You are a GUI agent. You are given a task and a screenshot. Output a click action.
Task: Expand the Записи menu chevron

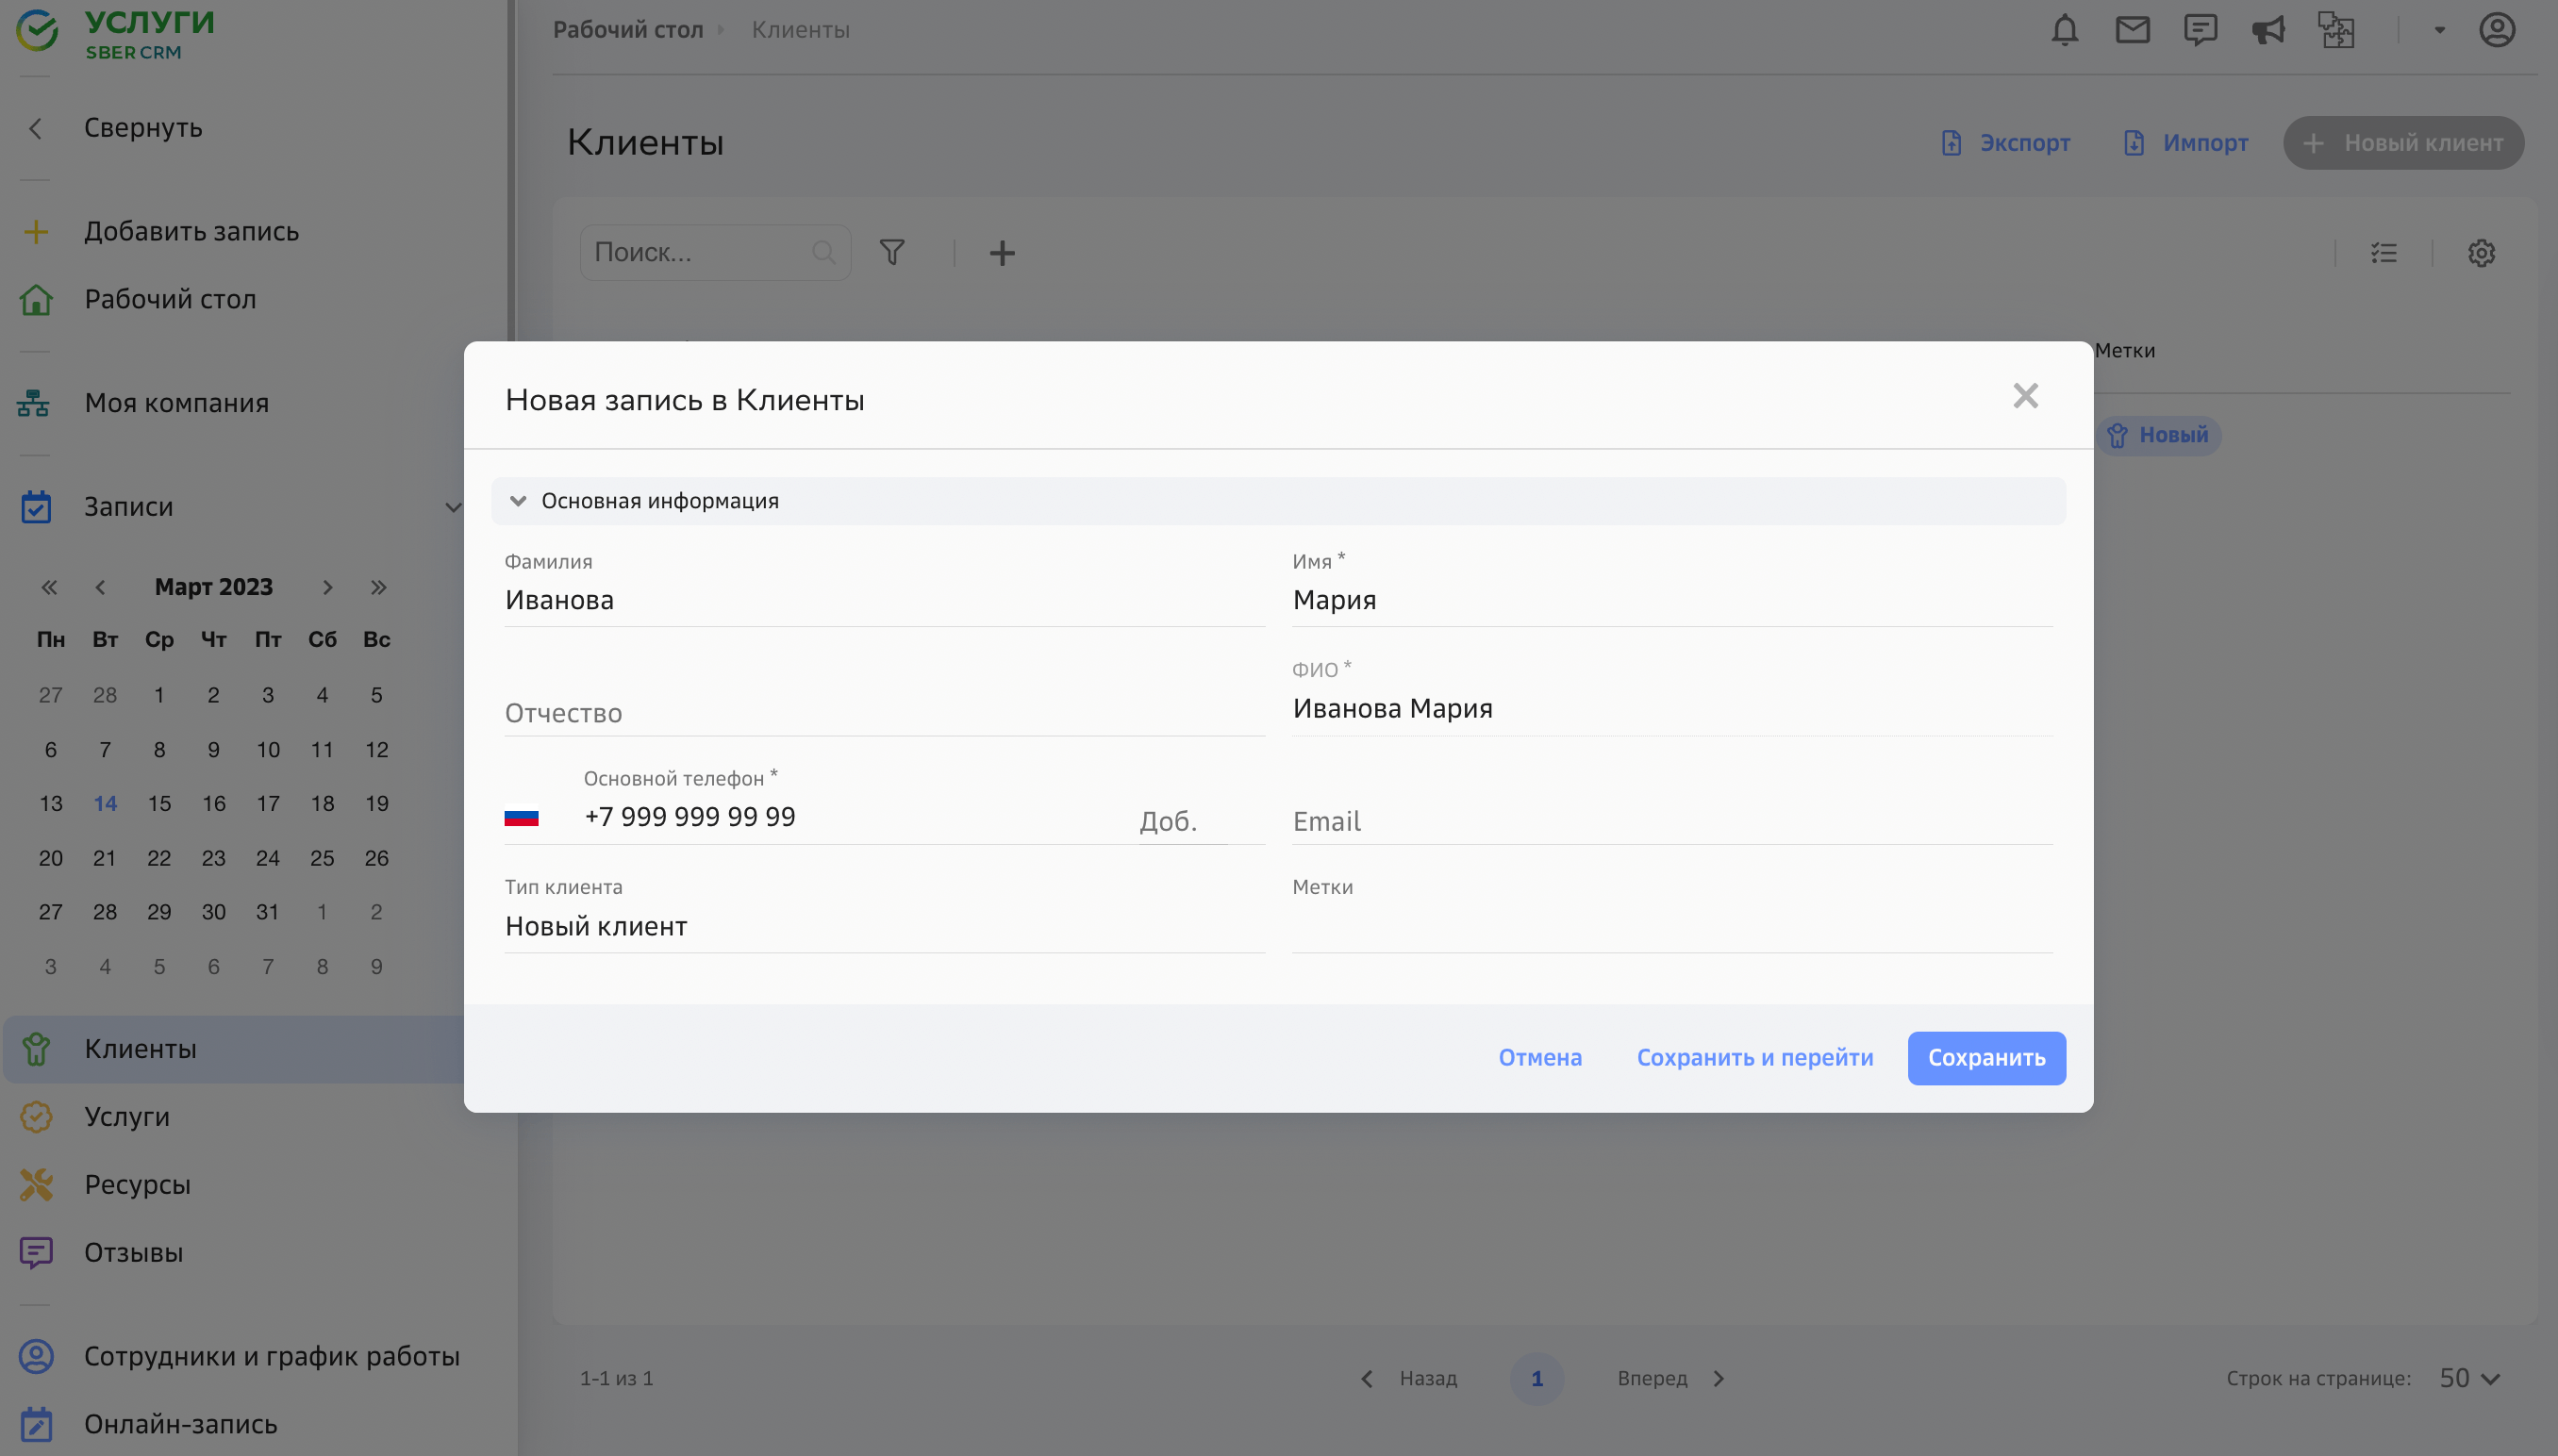(x=452, y=507)
